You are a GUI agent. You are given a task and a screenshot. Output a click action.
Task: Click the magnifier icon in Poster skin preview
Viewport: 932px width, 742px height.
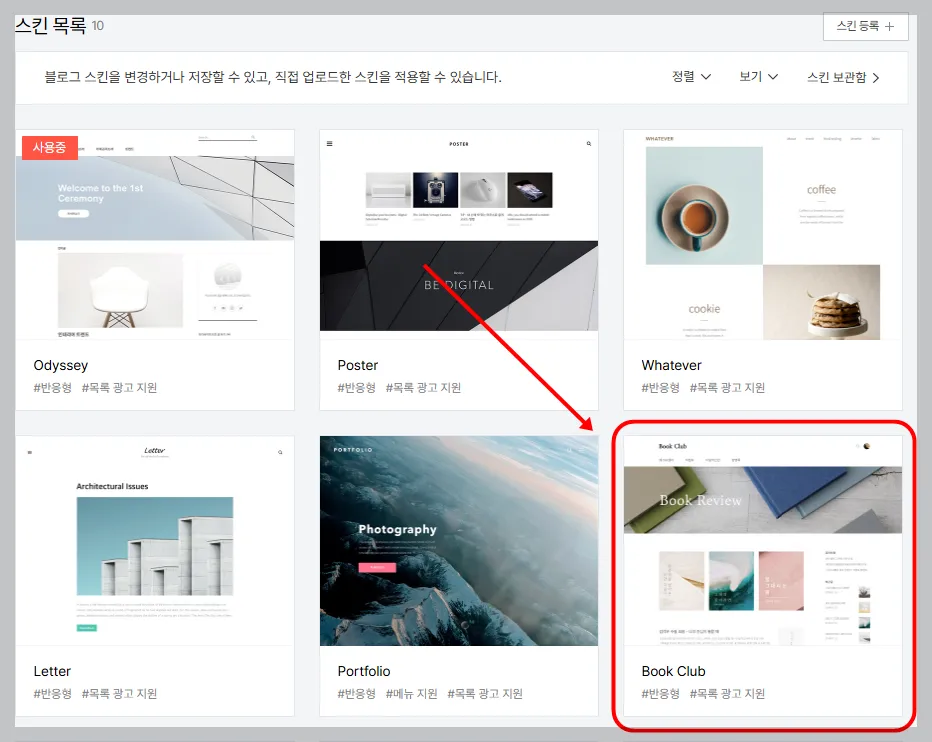pyautogui.click(x=588, y=143)
